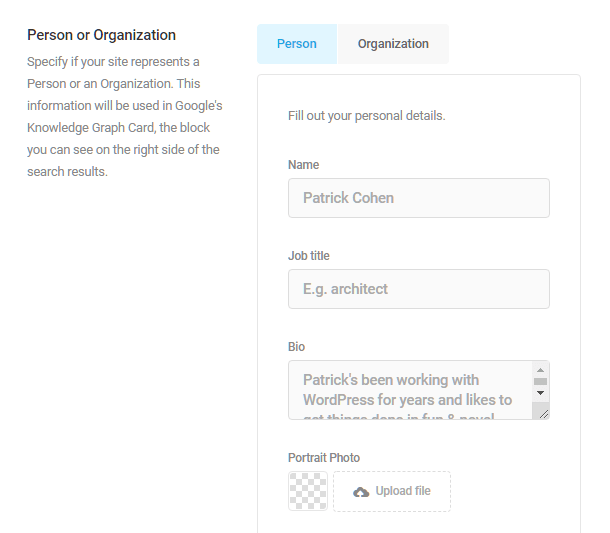Click the Upload file button

(392, 491)
